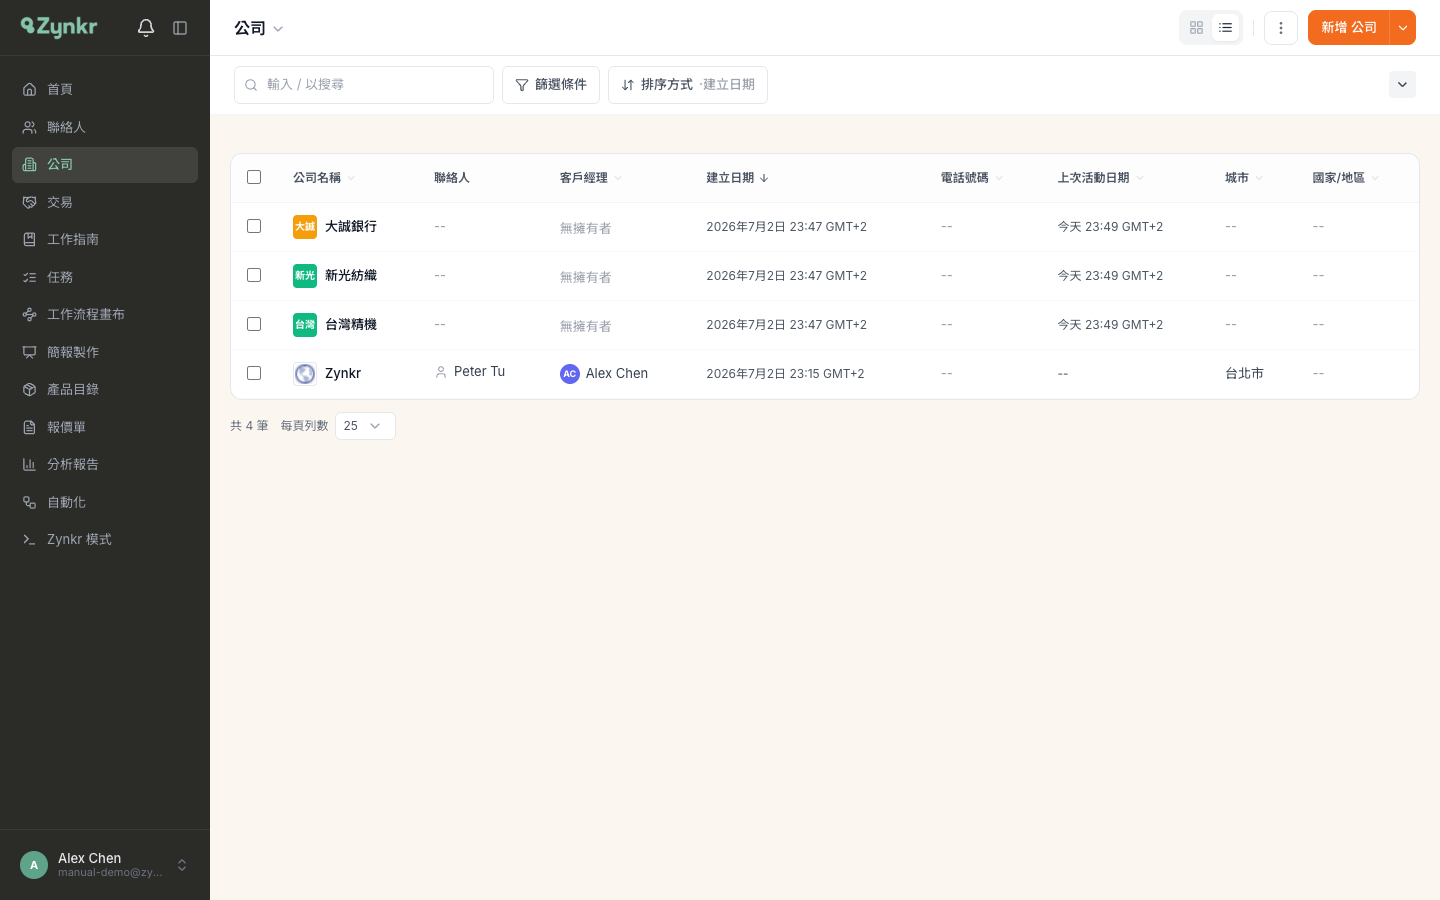Open the 客戶經理 column menu

point(618,179)
